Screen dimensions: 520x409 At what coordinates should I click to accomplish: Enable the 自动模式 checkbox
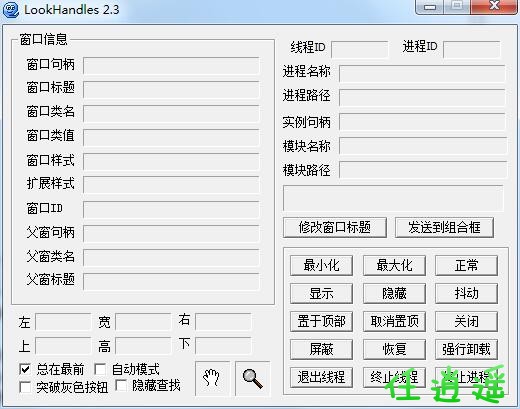coord(100,369)
